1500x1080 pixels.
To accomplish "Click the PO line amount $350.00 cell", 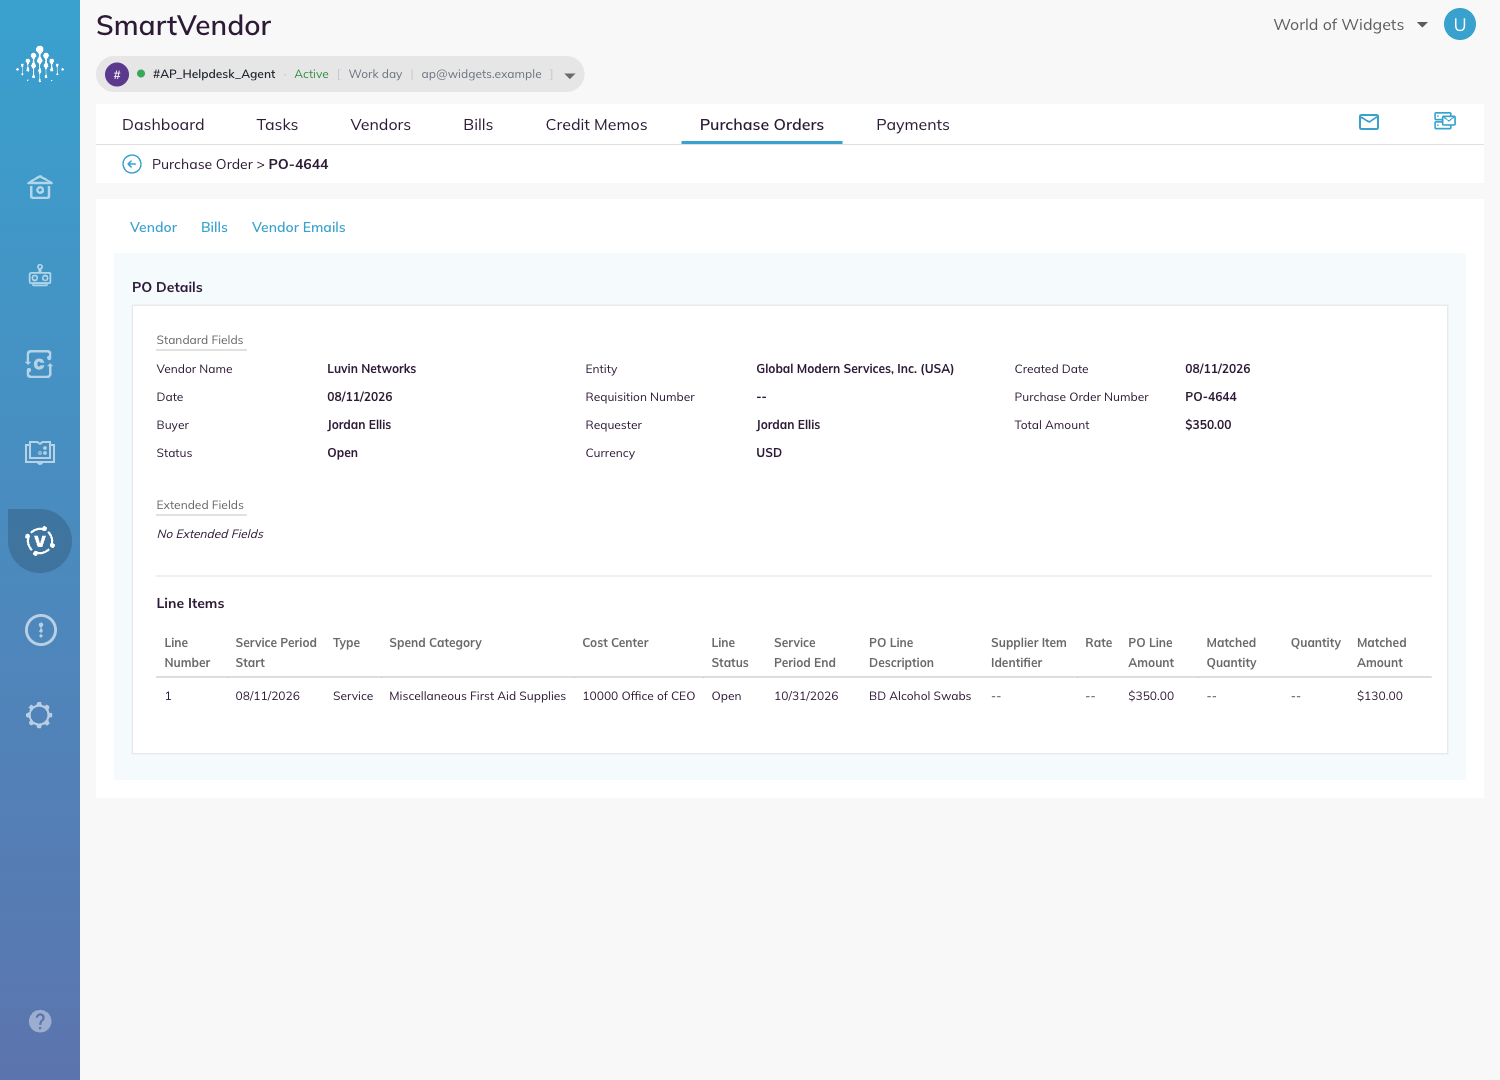I will click(1151, 696).
